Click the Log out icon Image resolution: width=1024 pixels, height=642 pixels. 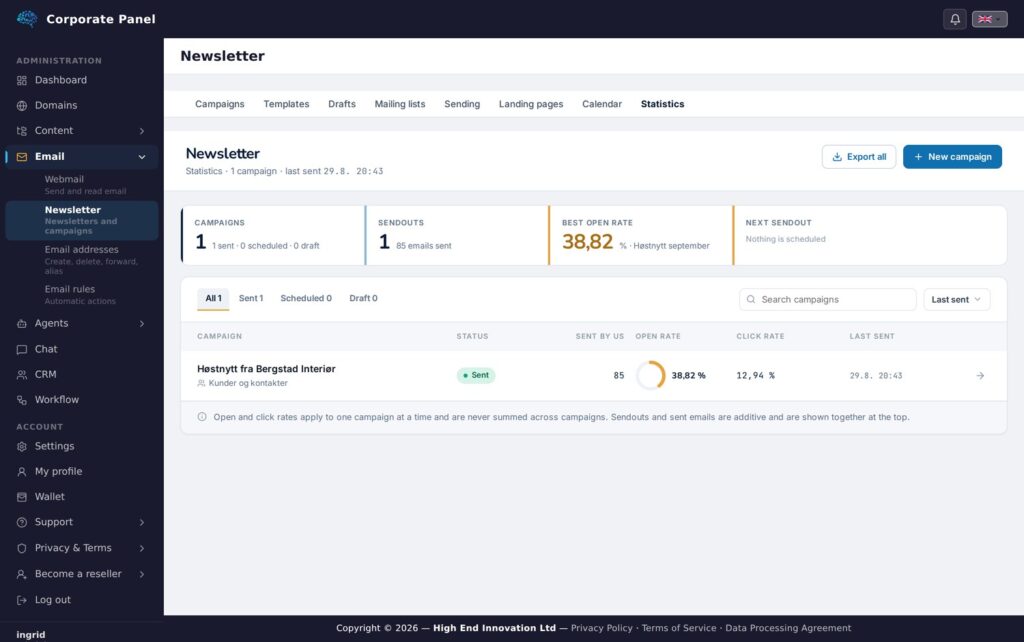click(x=22, y=600)
